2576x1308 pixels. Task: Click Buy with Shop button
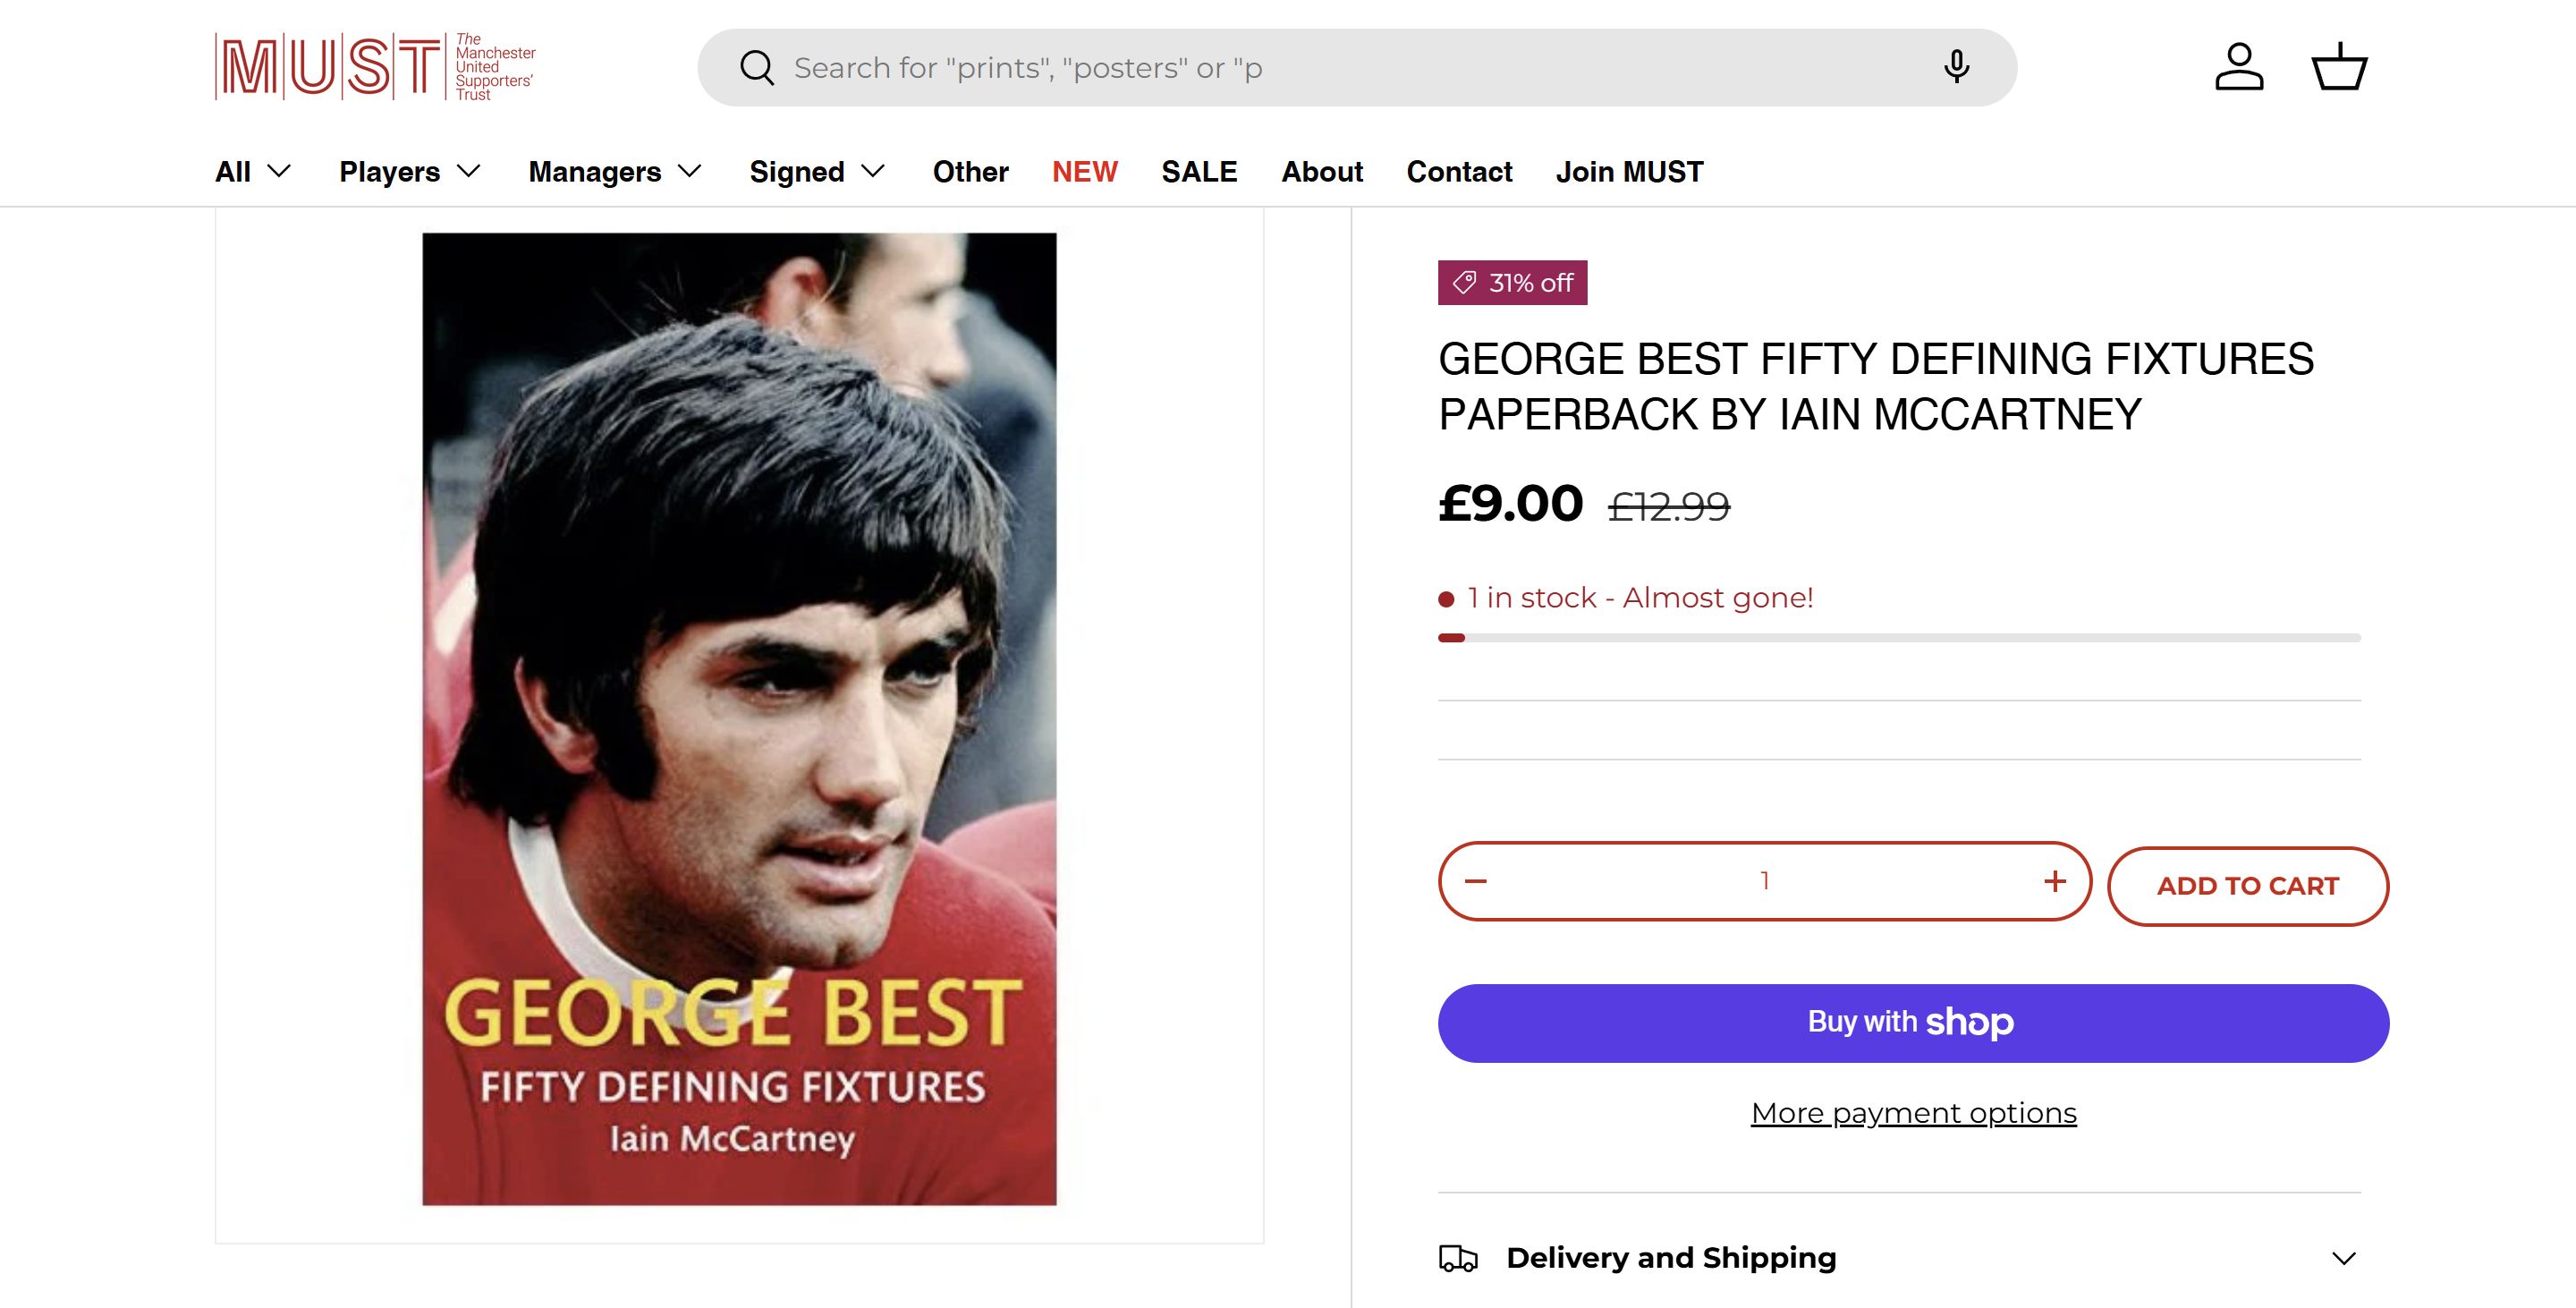coord(1913,1023)
